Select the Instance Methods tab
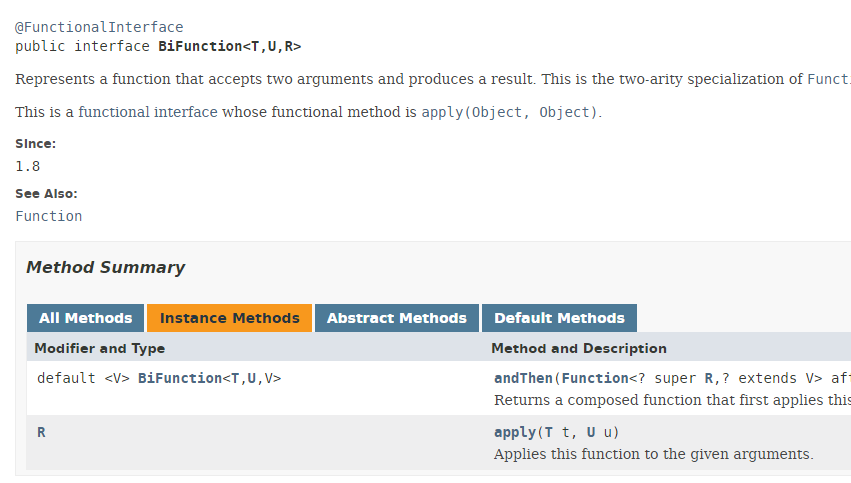 pyautogui.click(x=229, y=318)
